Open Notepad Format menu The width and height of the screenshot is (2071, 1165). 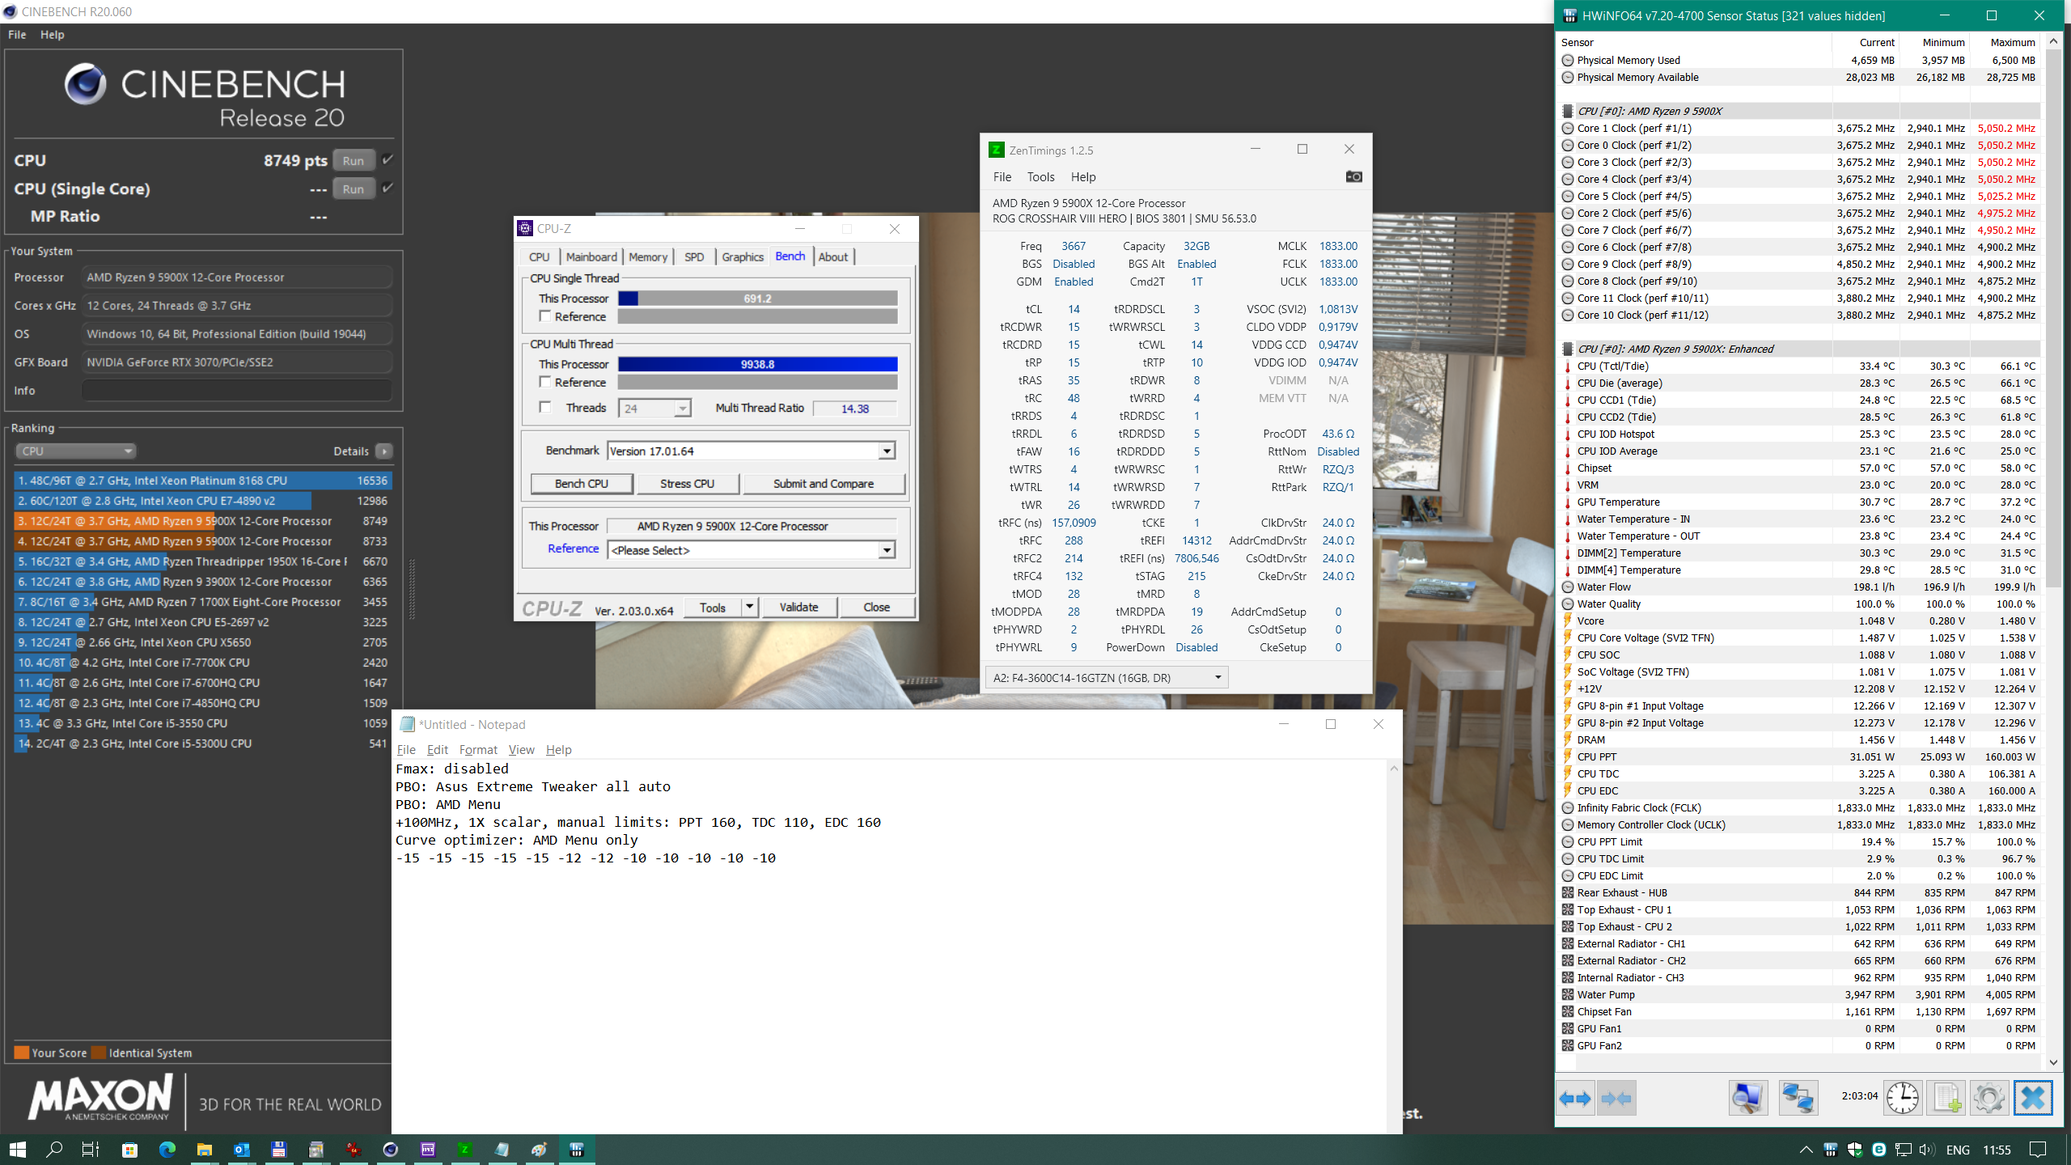[x=478, y=750]
